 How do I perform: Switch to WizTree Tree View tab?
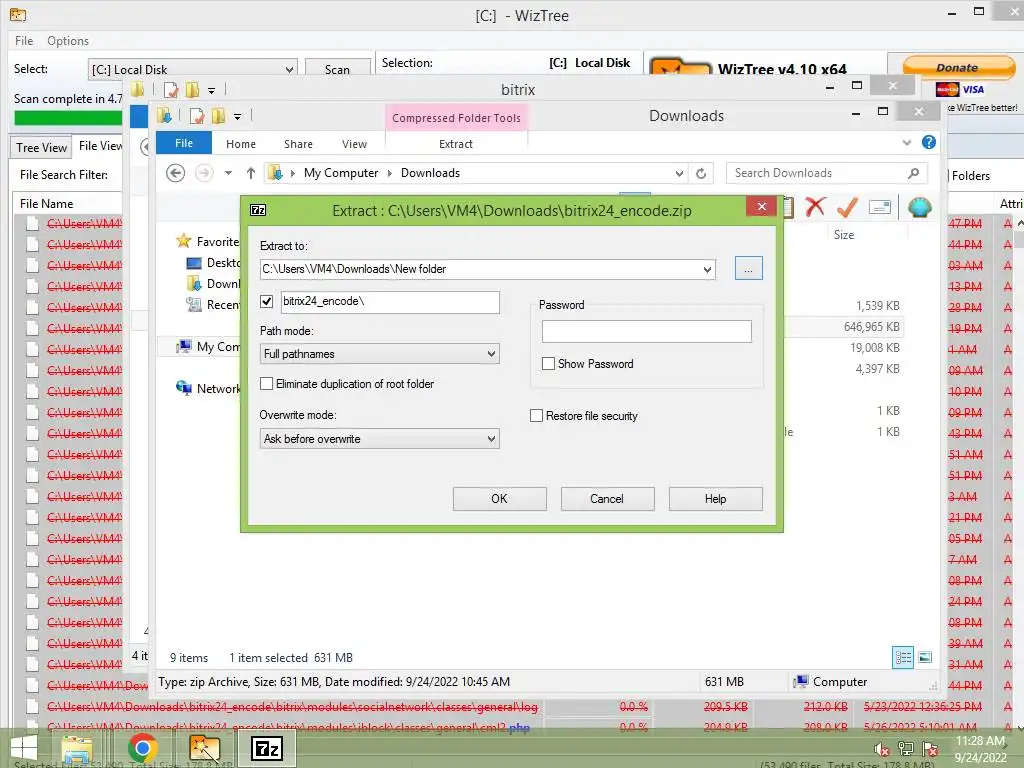(x=41, y=148)
